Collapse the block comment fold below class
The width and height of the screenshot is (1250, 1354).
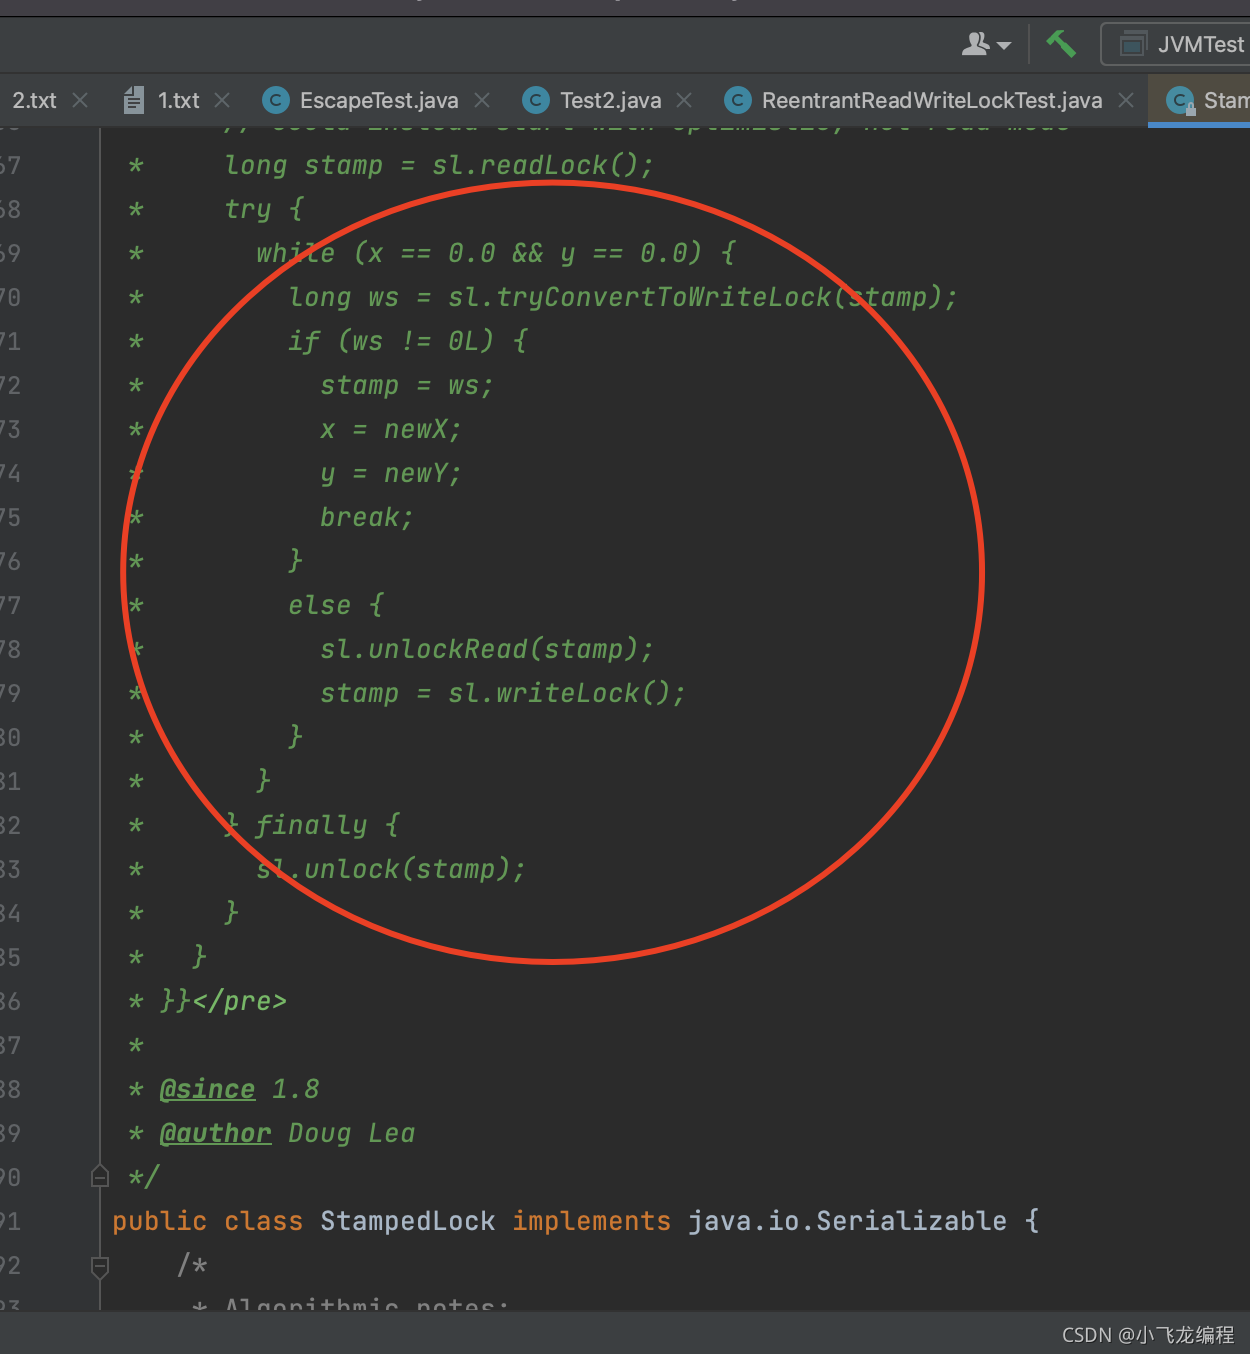pyautogui.click(x=100, y=1266)
